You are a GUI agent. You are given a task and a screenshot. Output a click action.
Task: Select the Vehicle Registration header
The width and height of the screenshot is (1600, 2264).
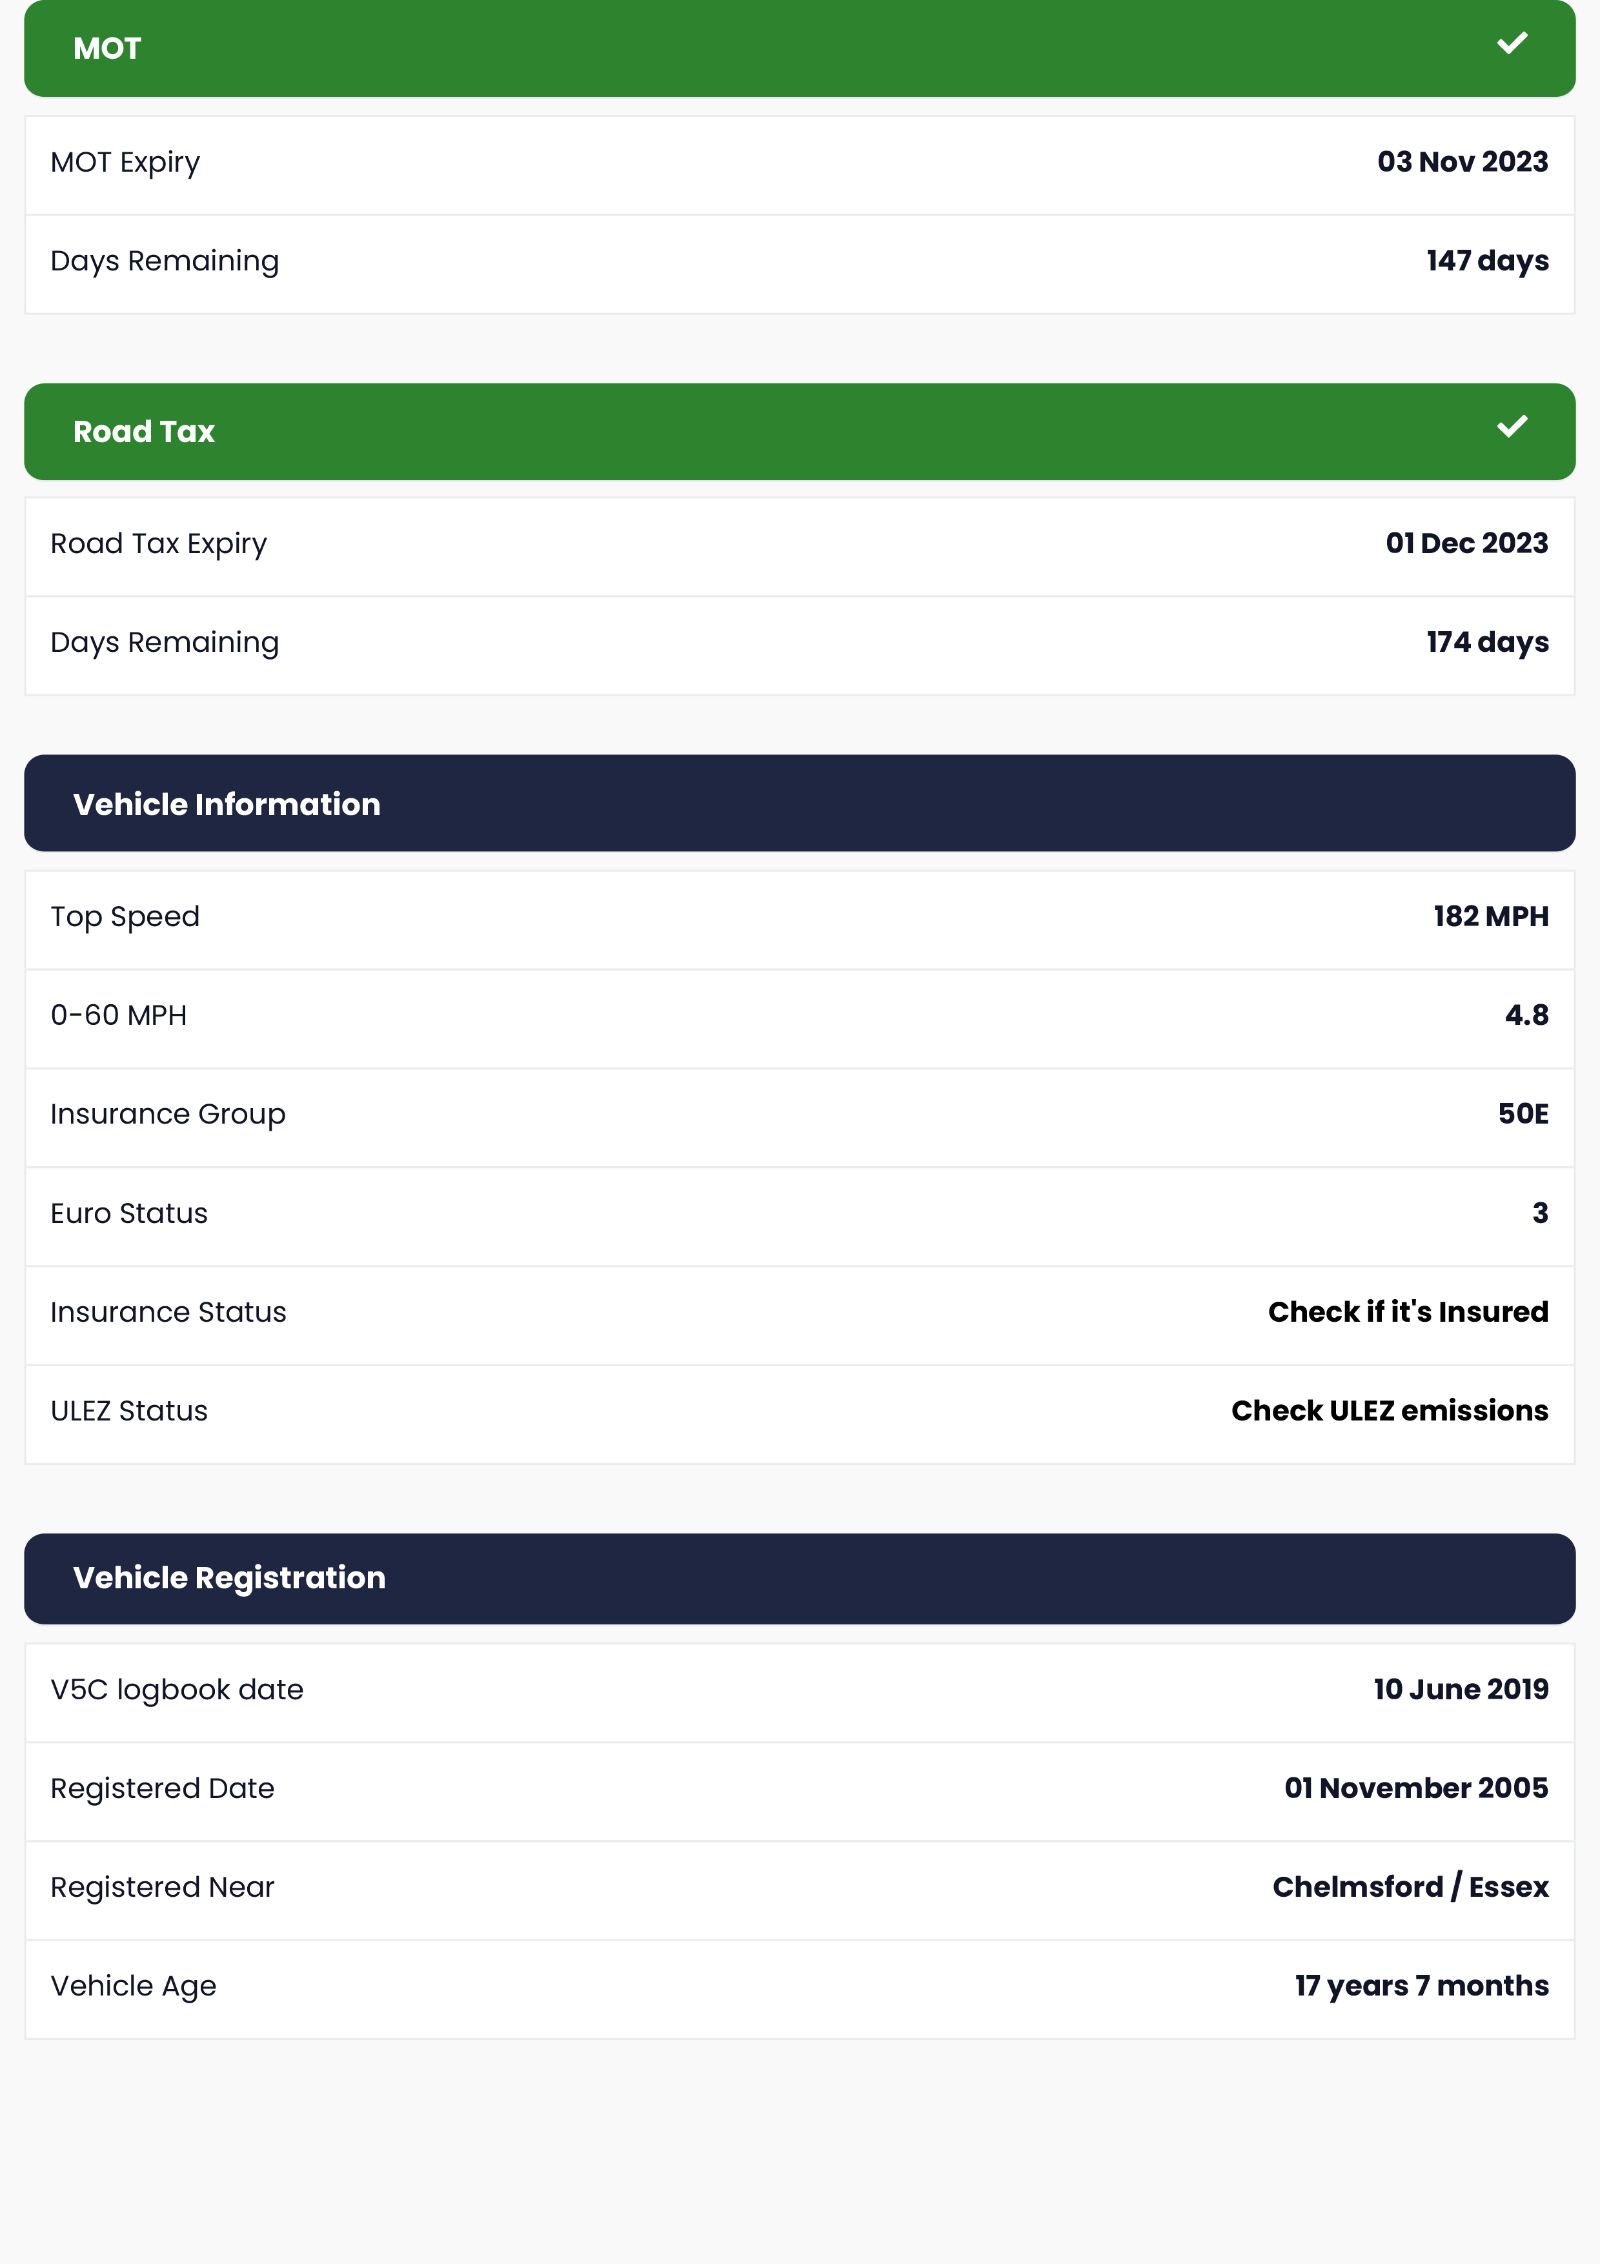pyautogui.click(x=800, y=1579)
